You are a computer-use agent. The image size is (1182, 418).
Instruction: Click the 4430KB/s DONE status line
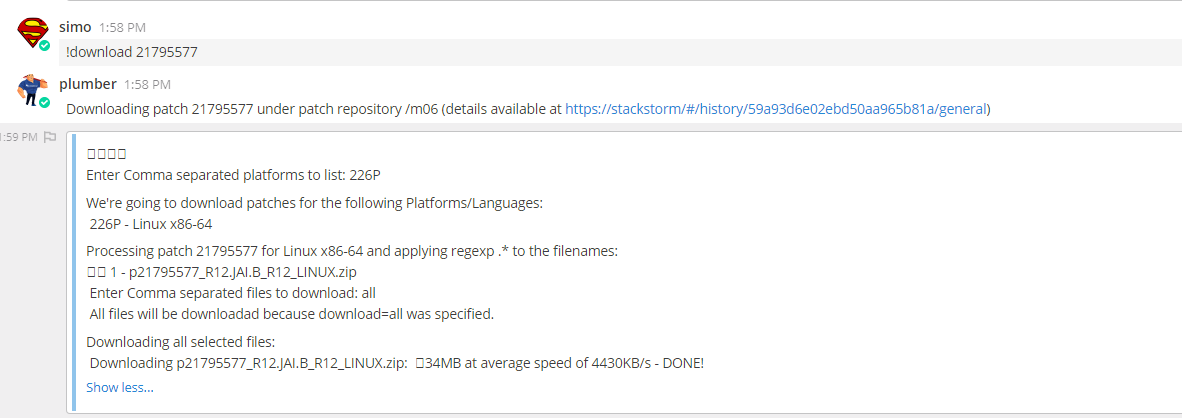pyautogui.click(x=397, y=363)
